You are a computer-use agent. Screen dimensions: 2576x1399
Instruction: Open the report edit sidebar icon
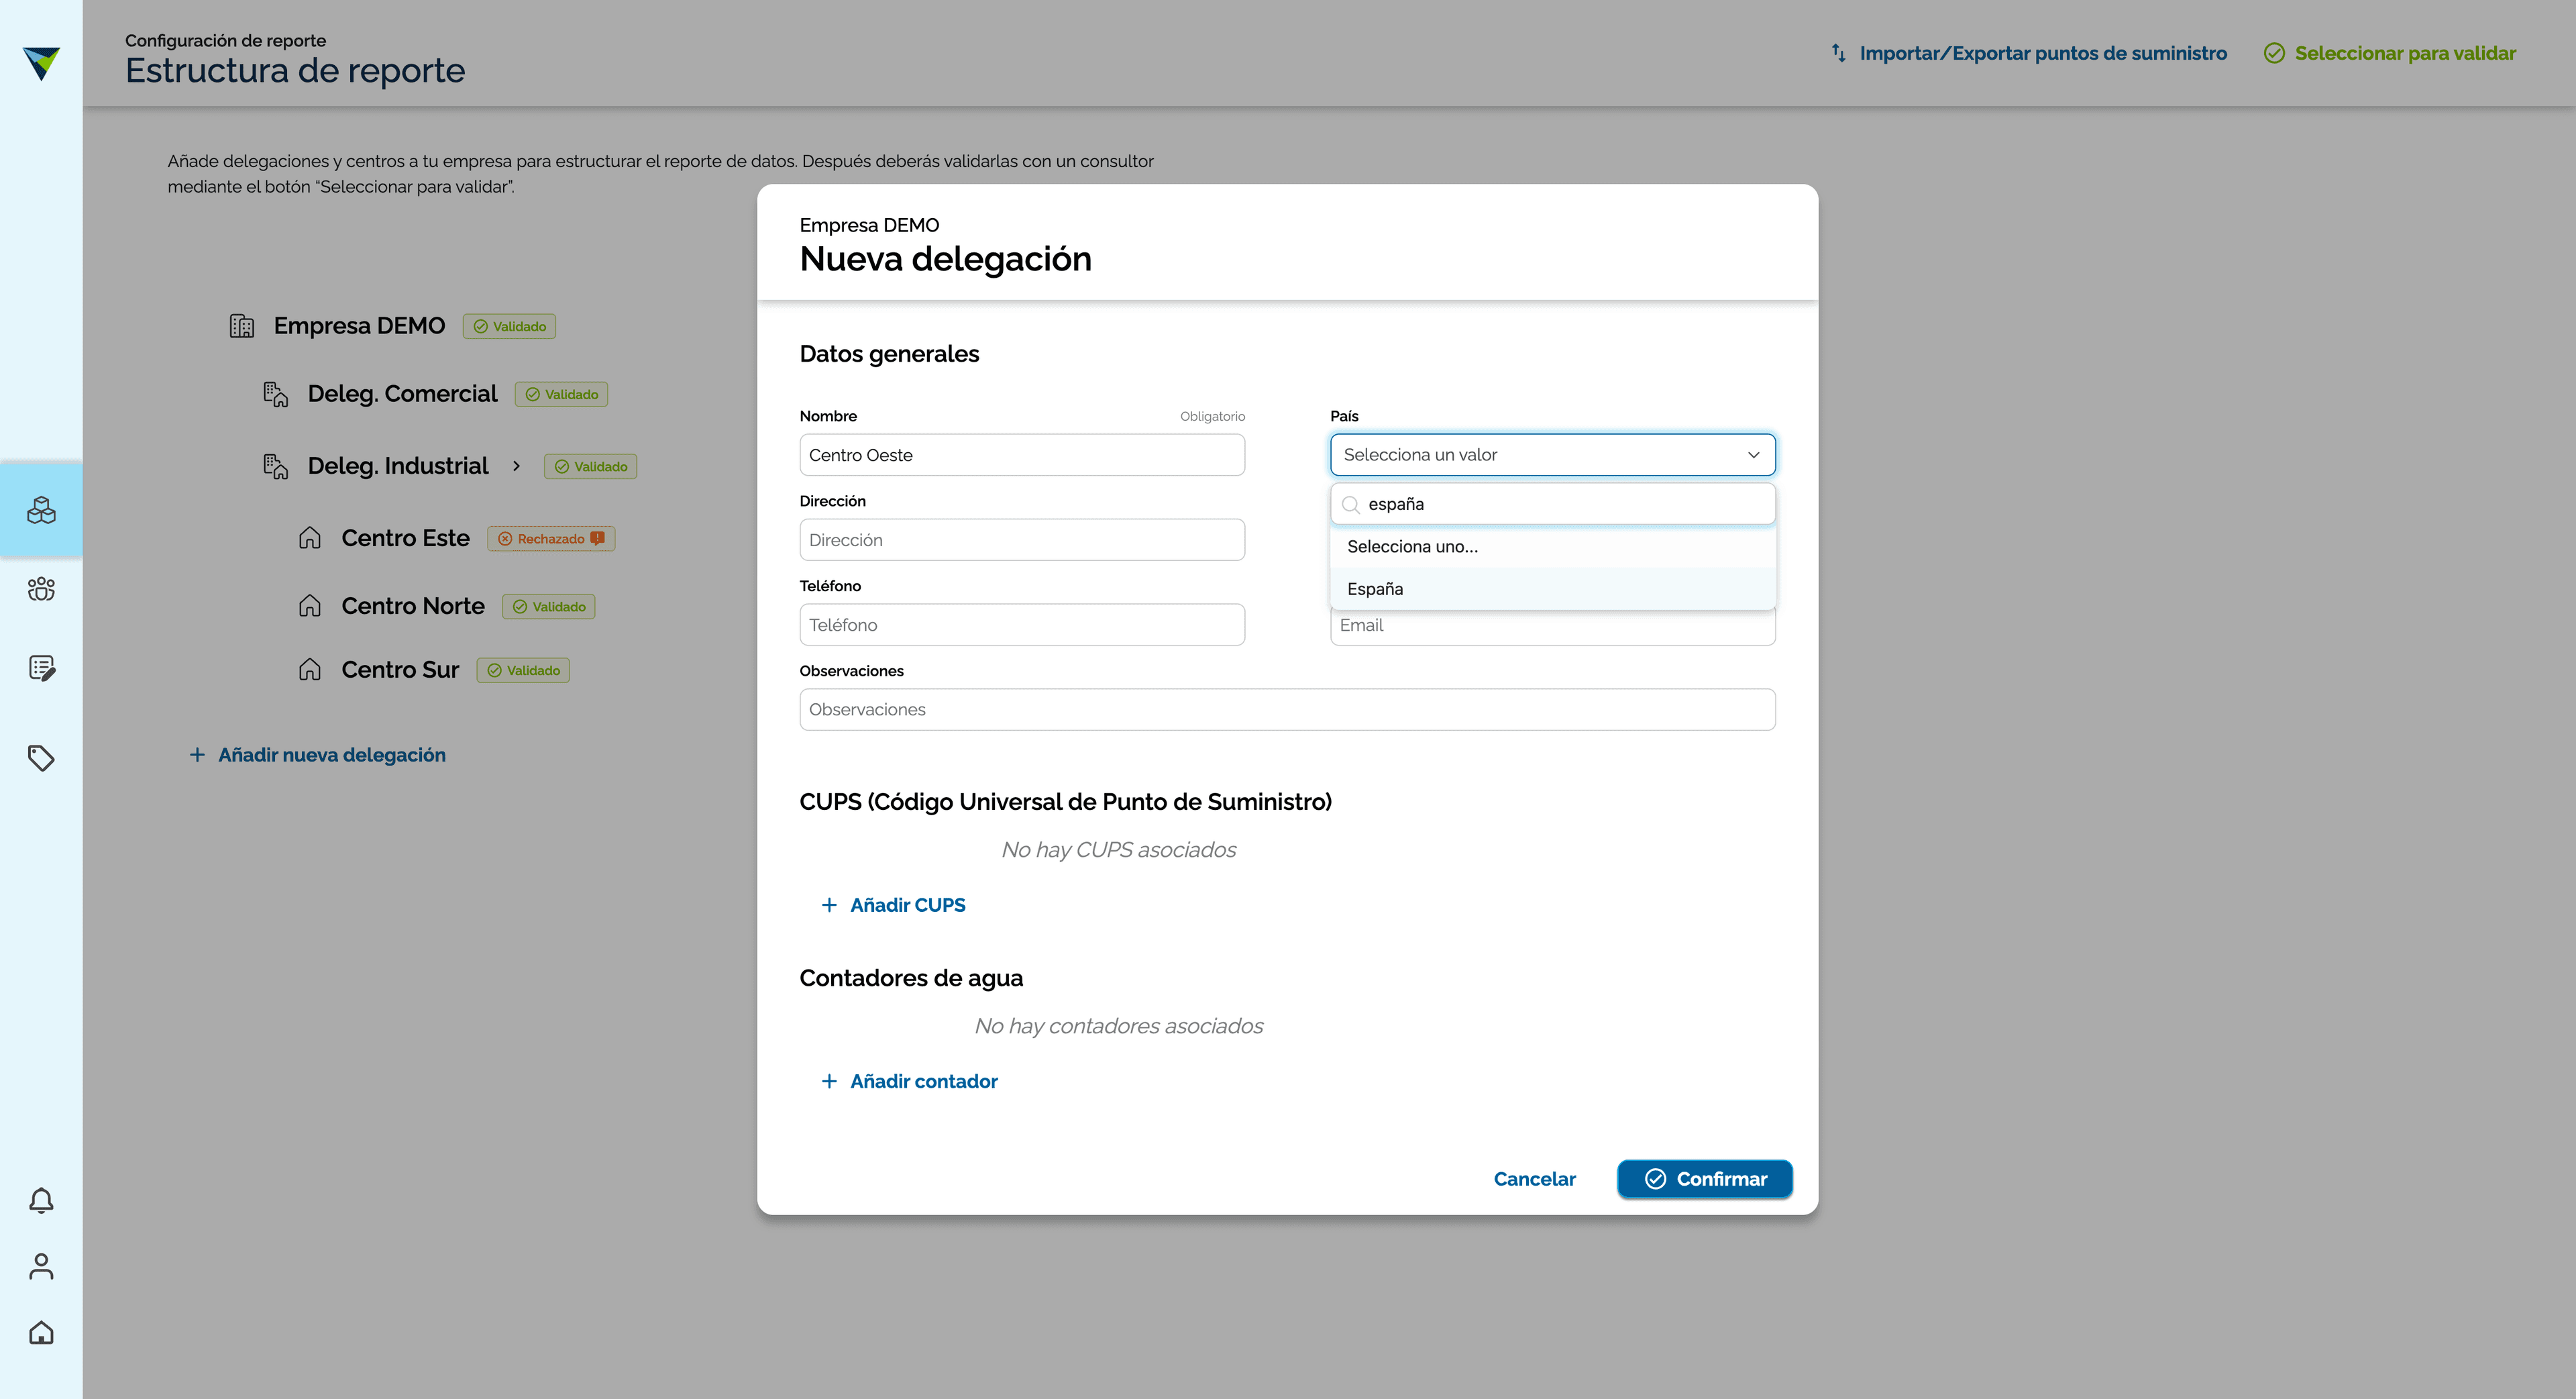tap(41, 668)
